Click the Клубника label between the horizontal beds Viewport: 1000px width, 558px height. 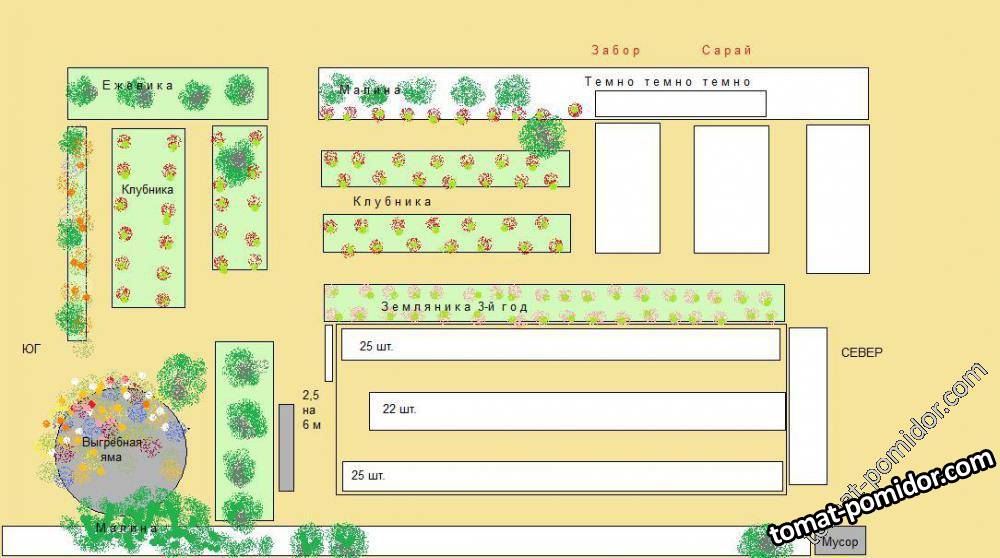coord(392,202)
